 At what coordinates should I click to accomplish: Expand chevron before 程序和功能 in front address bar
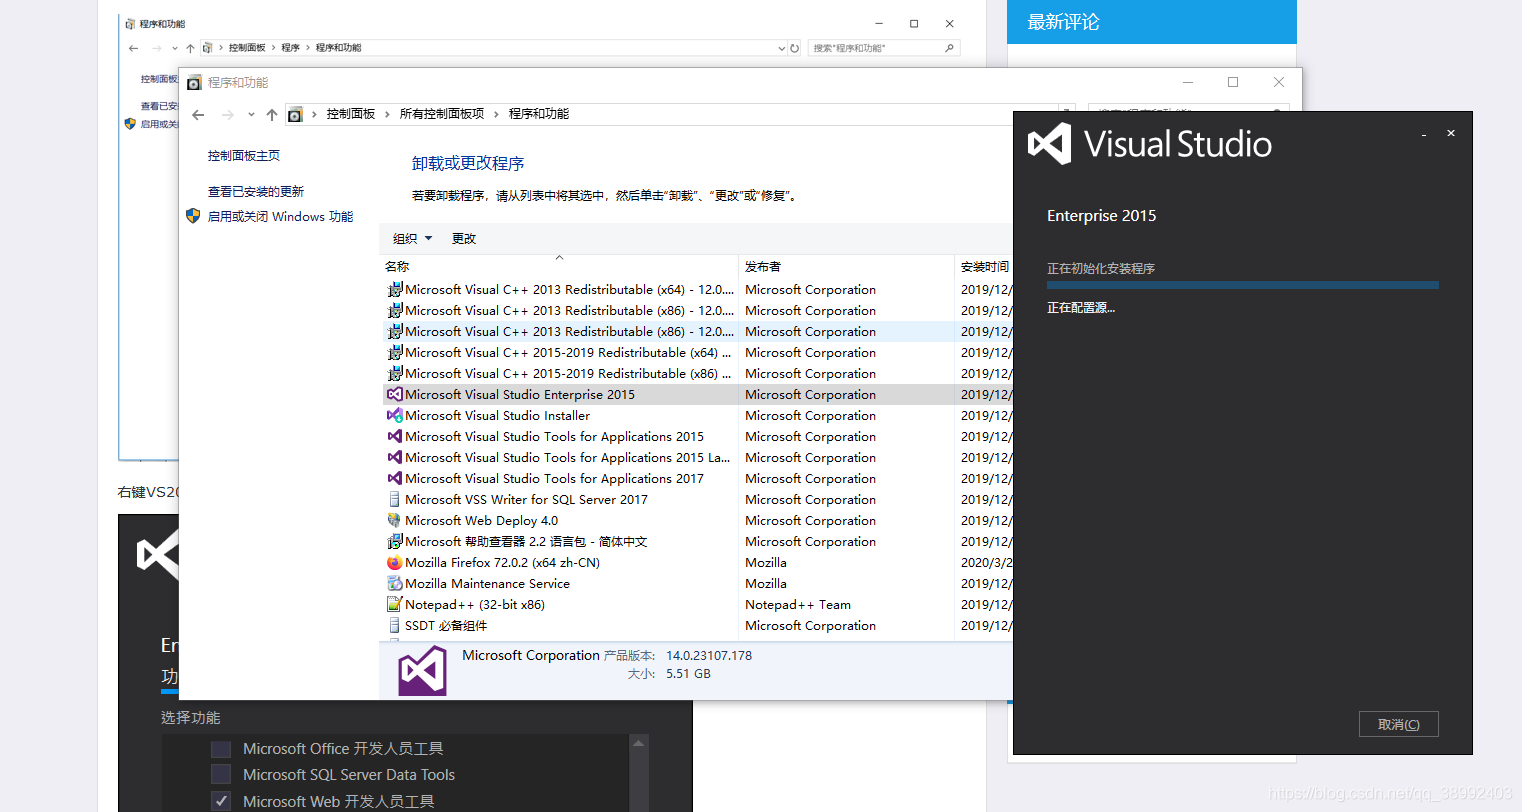[x=496, y=115]
